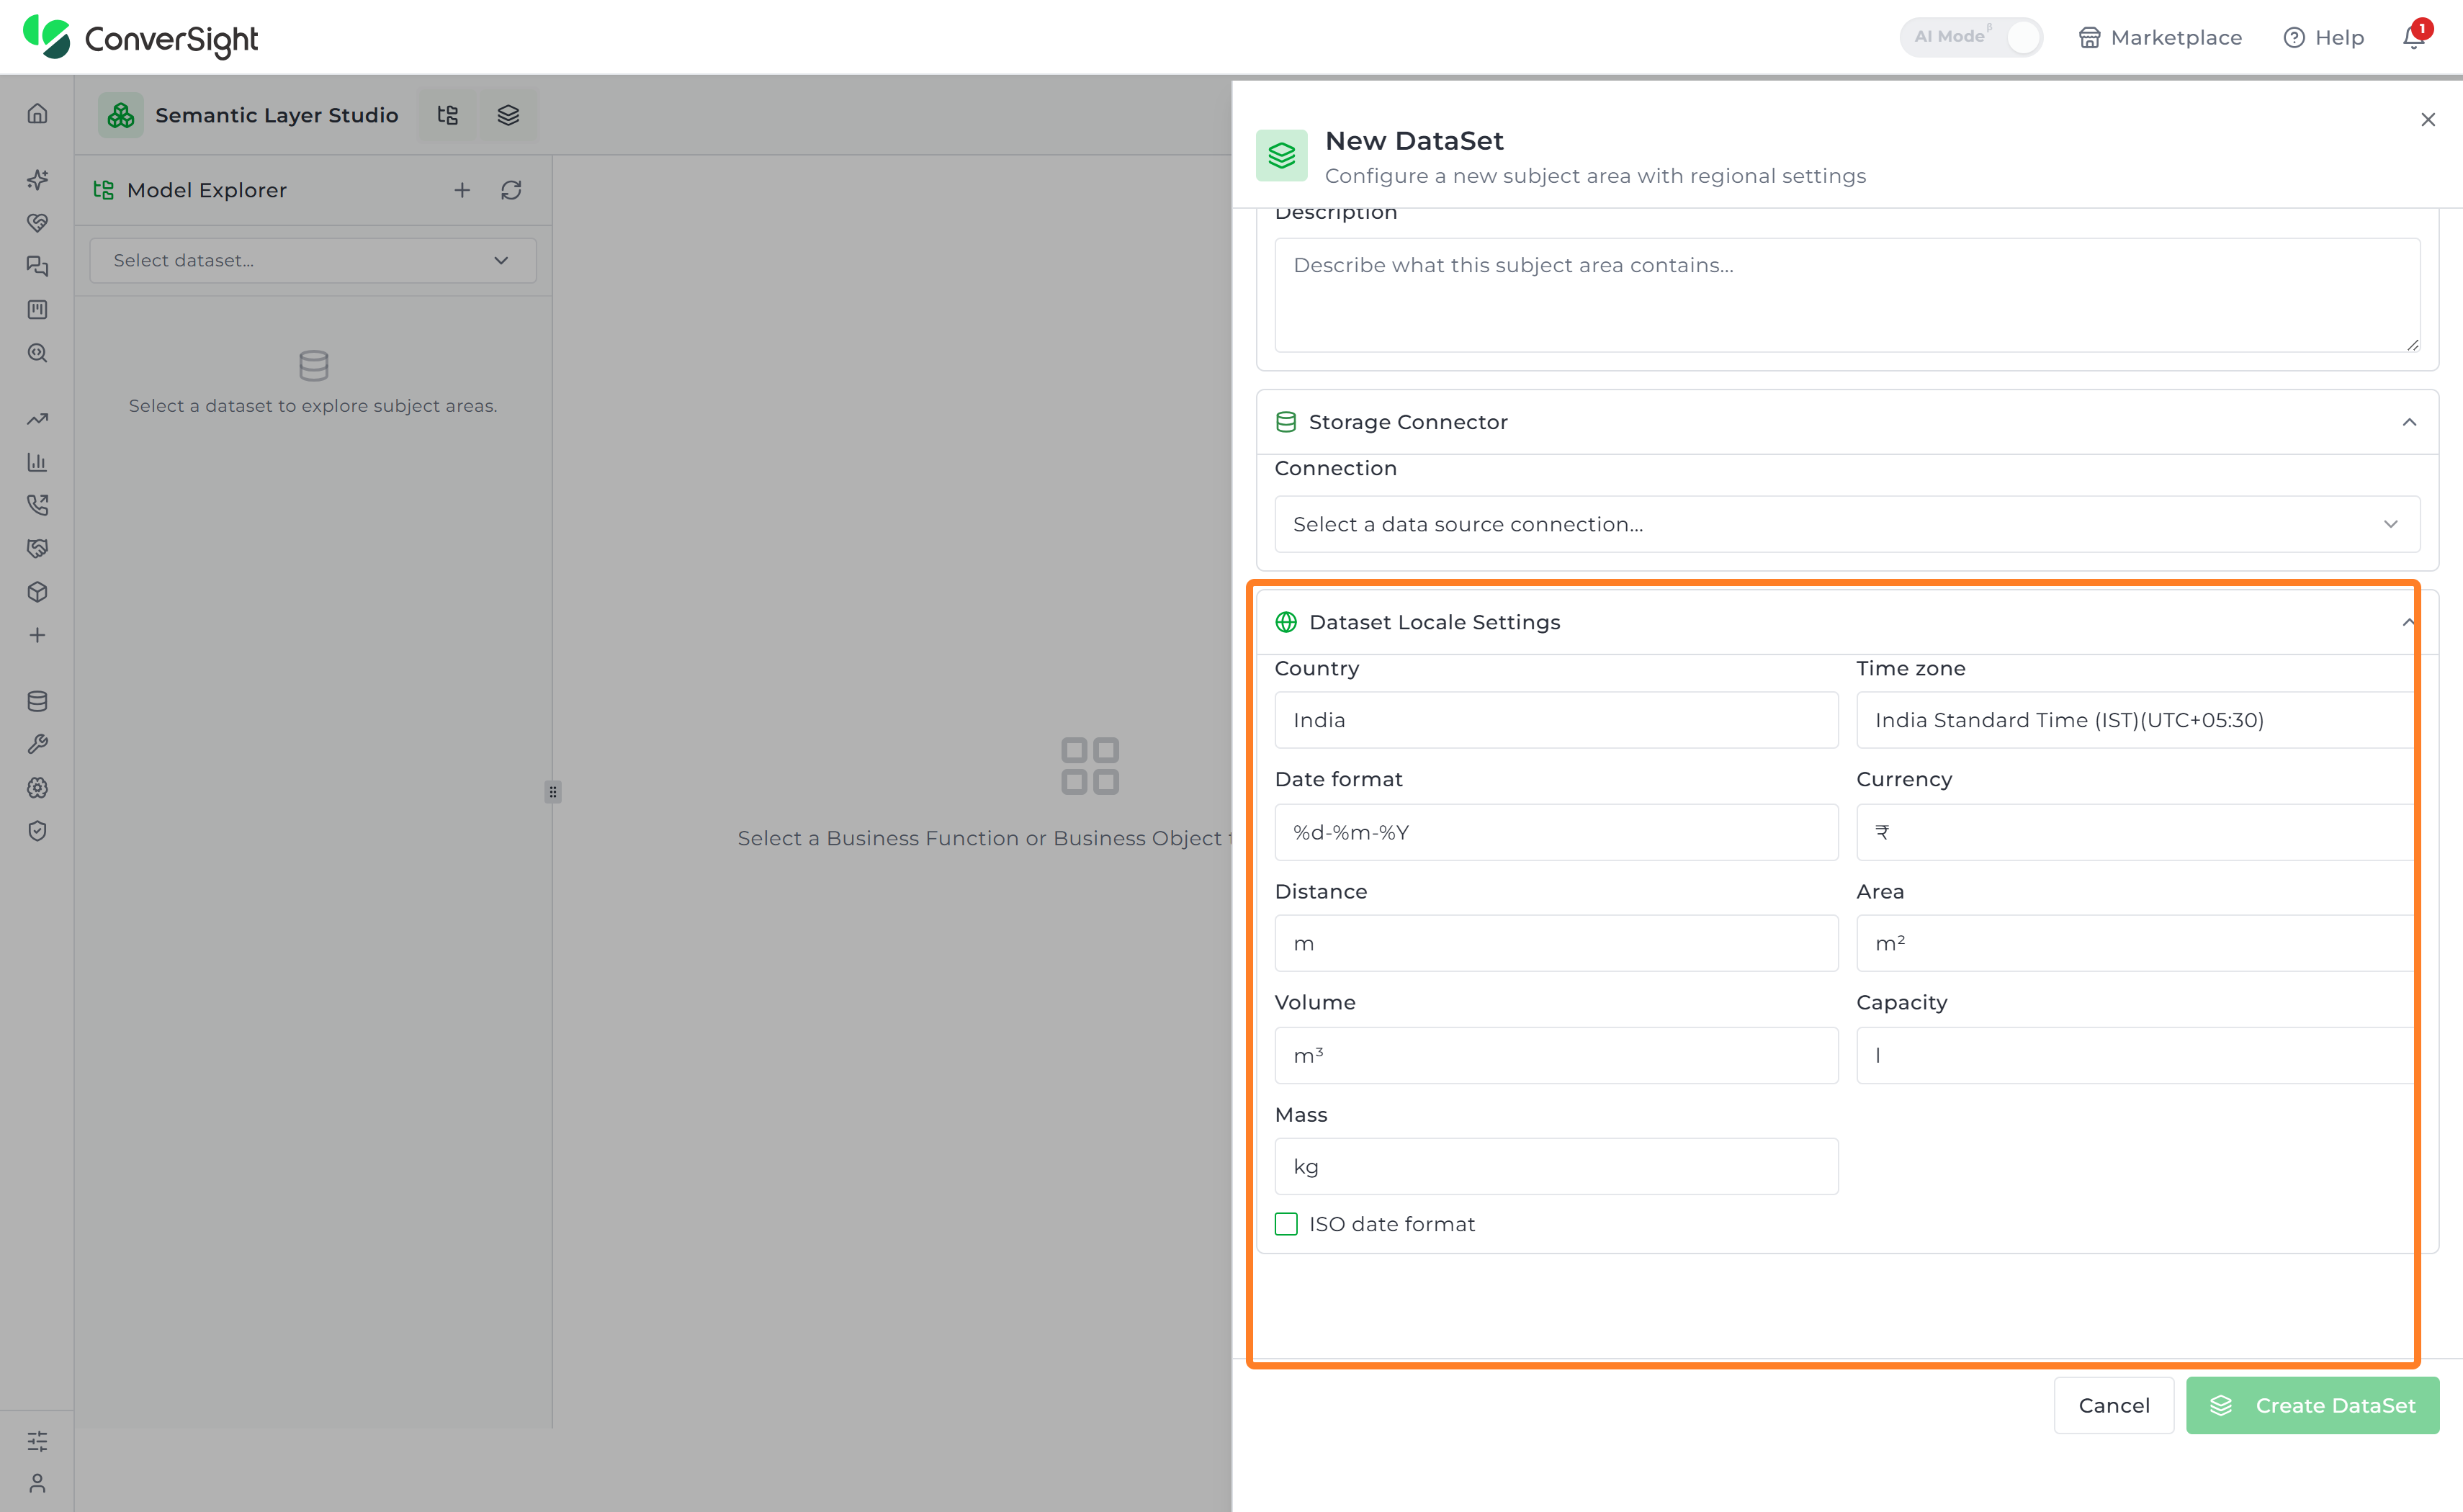This screenshot has height=1512, width=2463.
Task: Click the Mass field showing kg
Action: point(1556,1166)
